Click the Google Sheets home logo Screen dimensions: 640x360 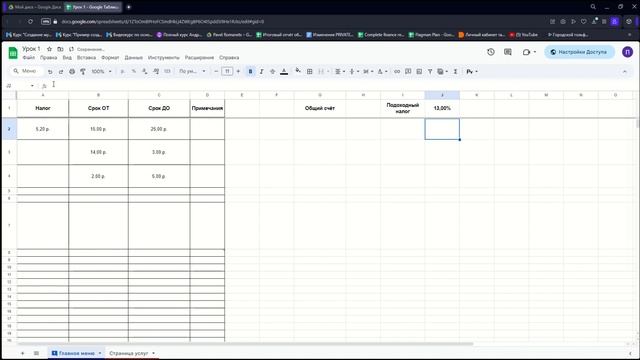click(13, 53)
